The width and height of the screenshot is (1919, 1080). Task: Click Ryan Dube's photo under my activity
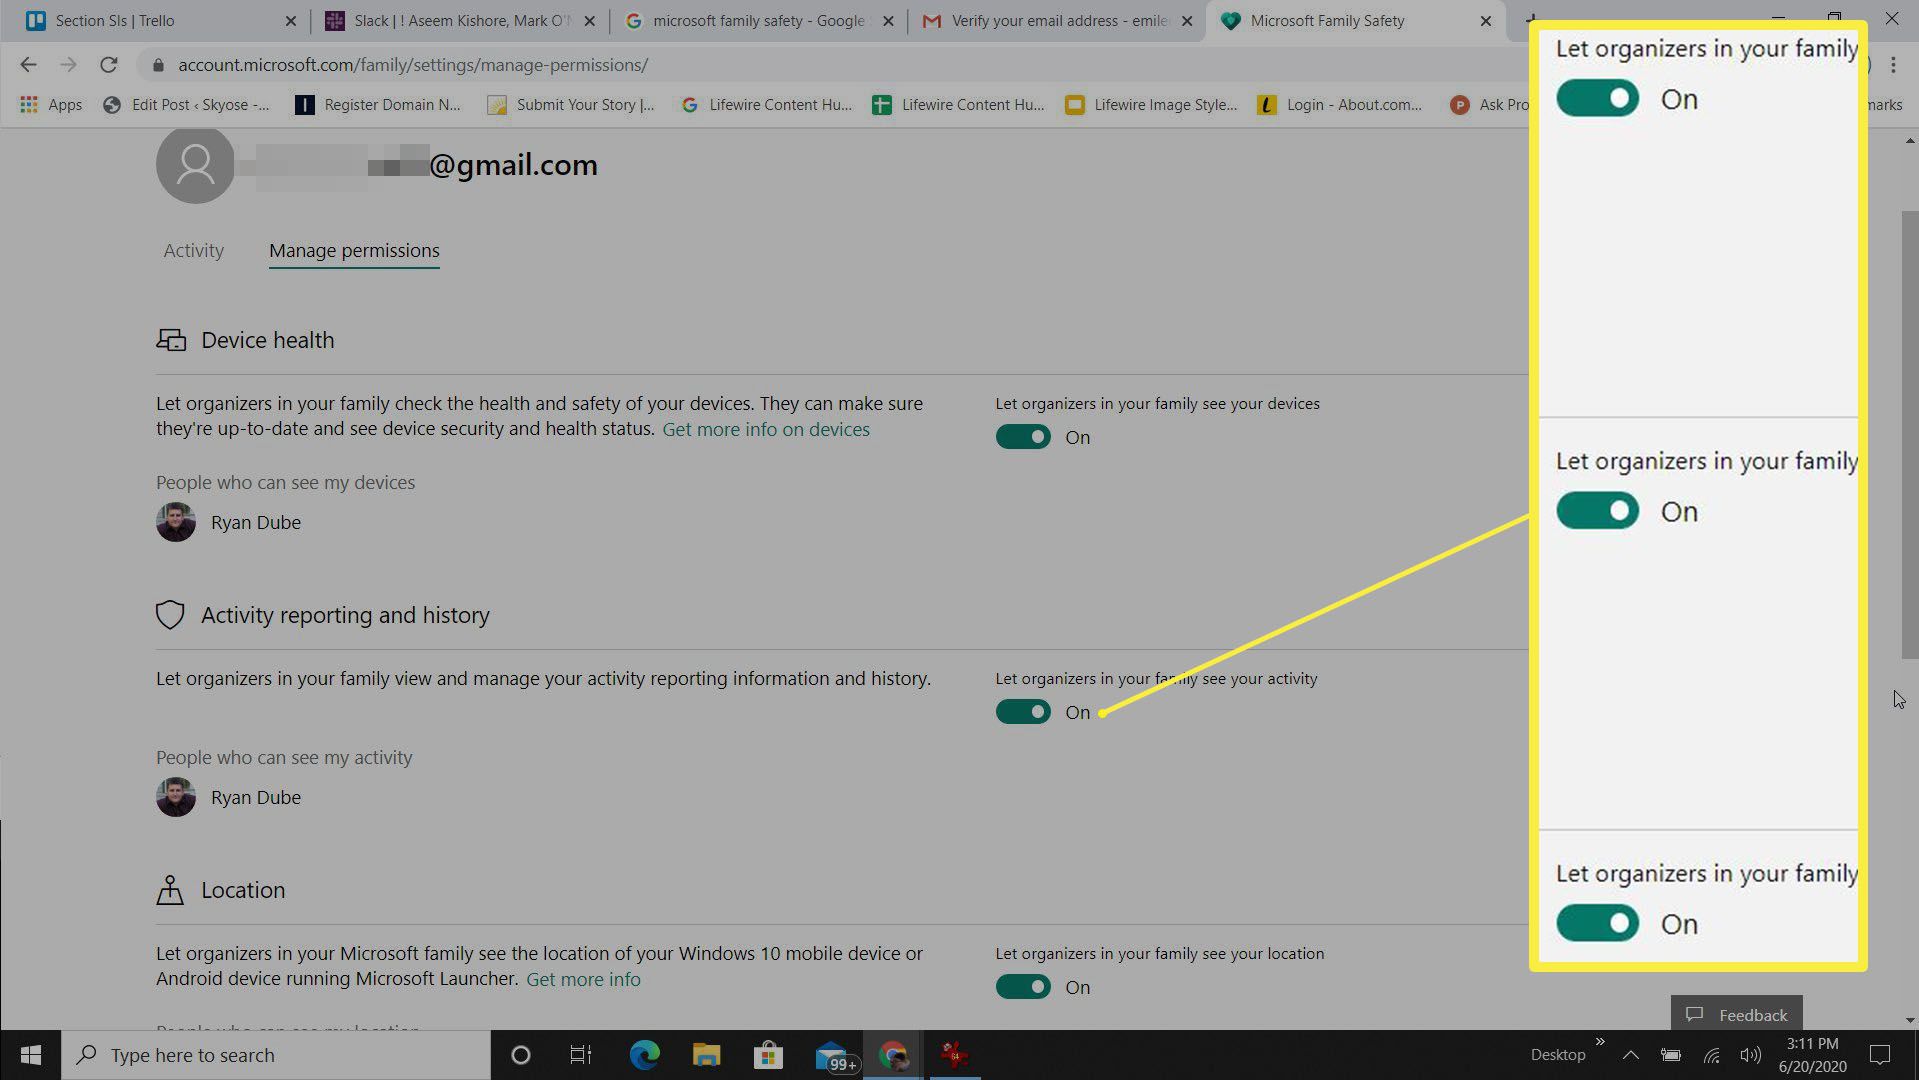click(x=176, y=797)
